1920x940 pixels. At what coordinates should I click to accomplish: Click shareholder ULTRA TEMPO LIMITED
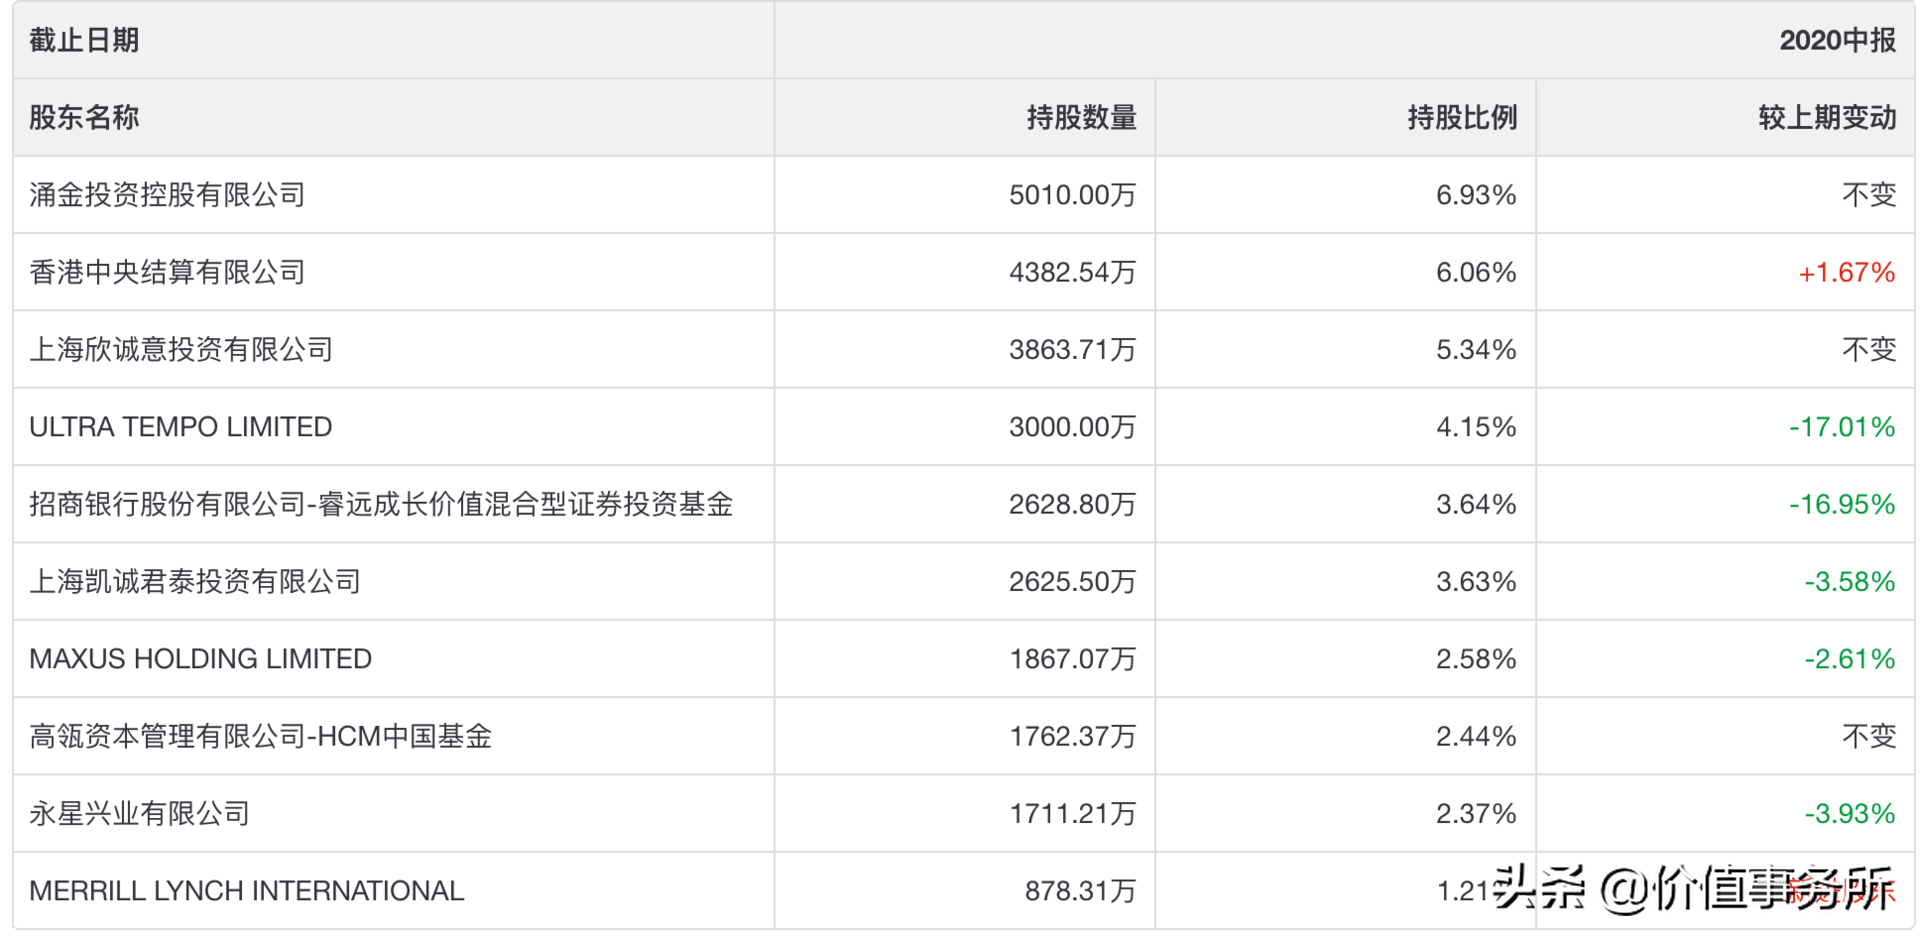[181, 427]
